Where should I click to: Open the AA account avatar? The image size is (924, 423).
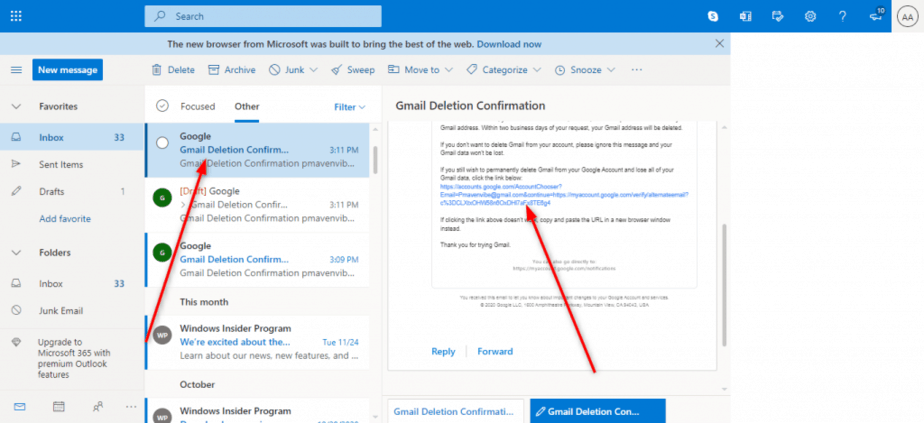point(907,16)
